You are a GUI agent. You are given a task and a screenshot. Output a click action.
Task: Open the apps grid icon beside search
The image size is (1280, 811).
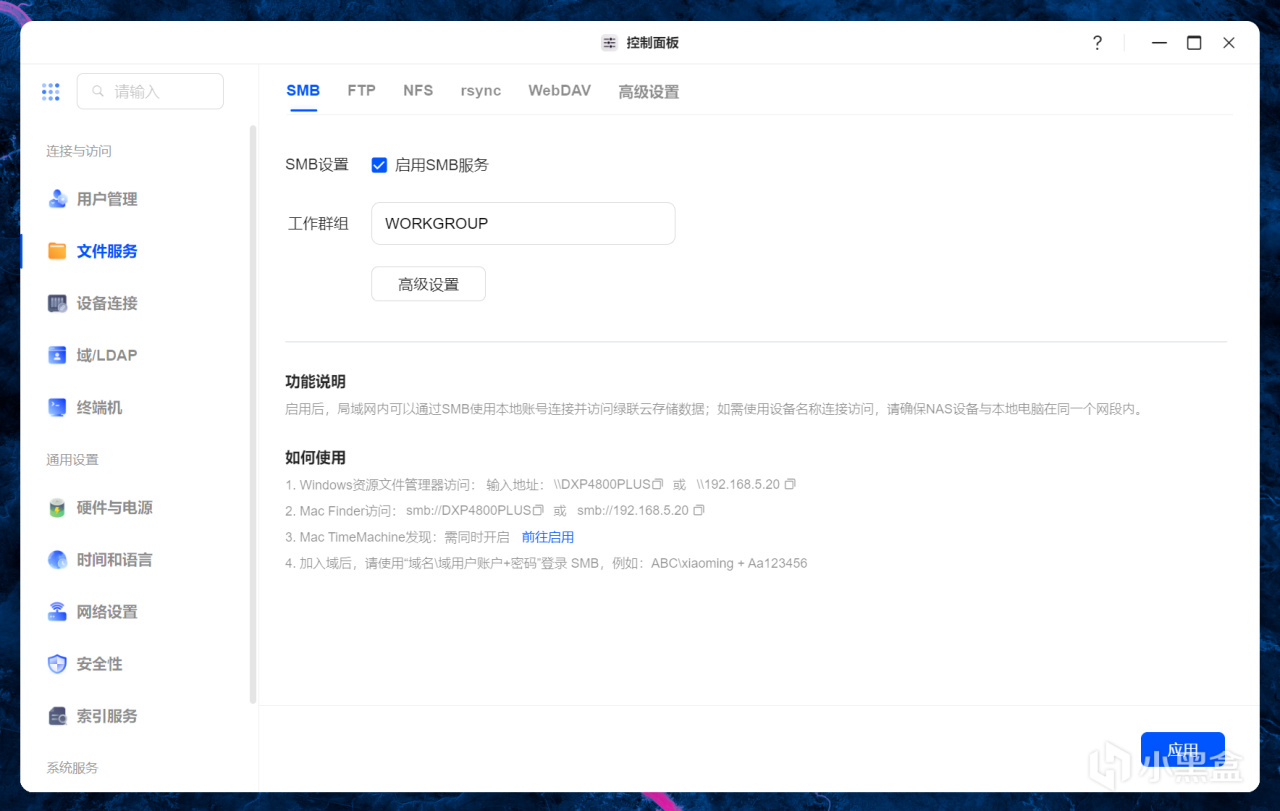tap(51, 91)
